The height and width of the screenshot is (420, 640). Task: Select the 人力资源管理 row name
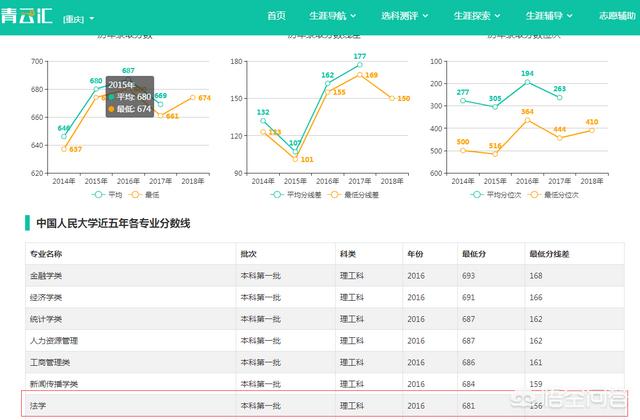54,341
